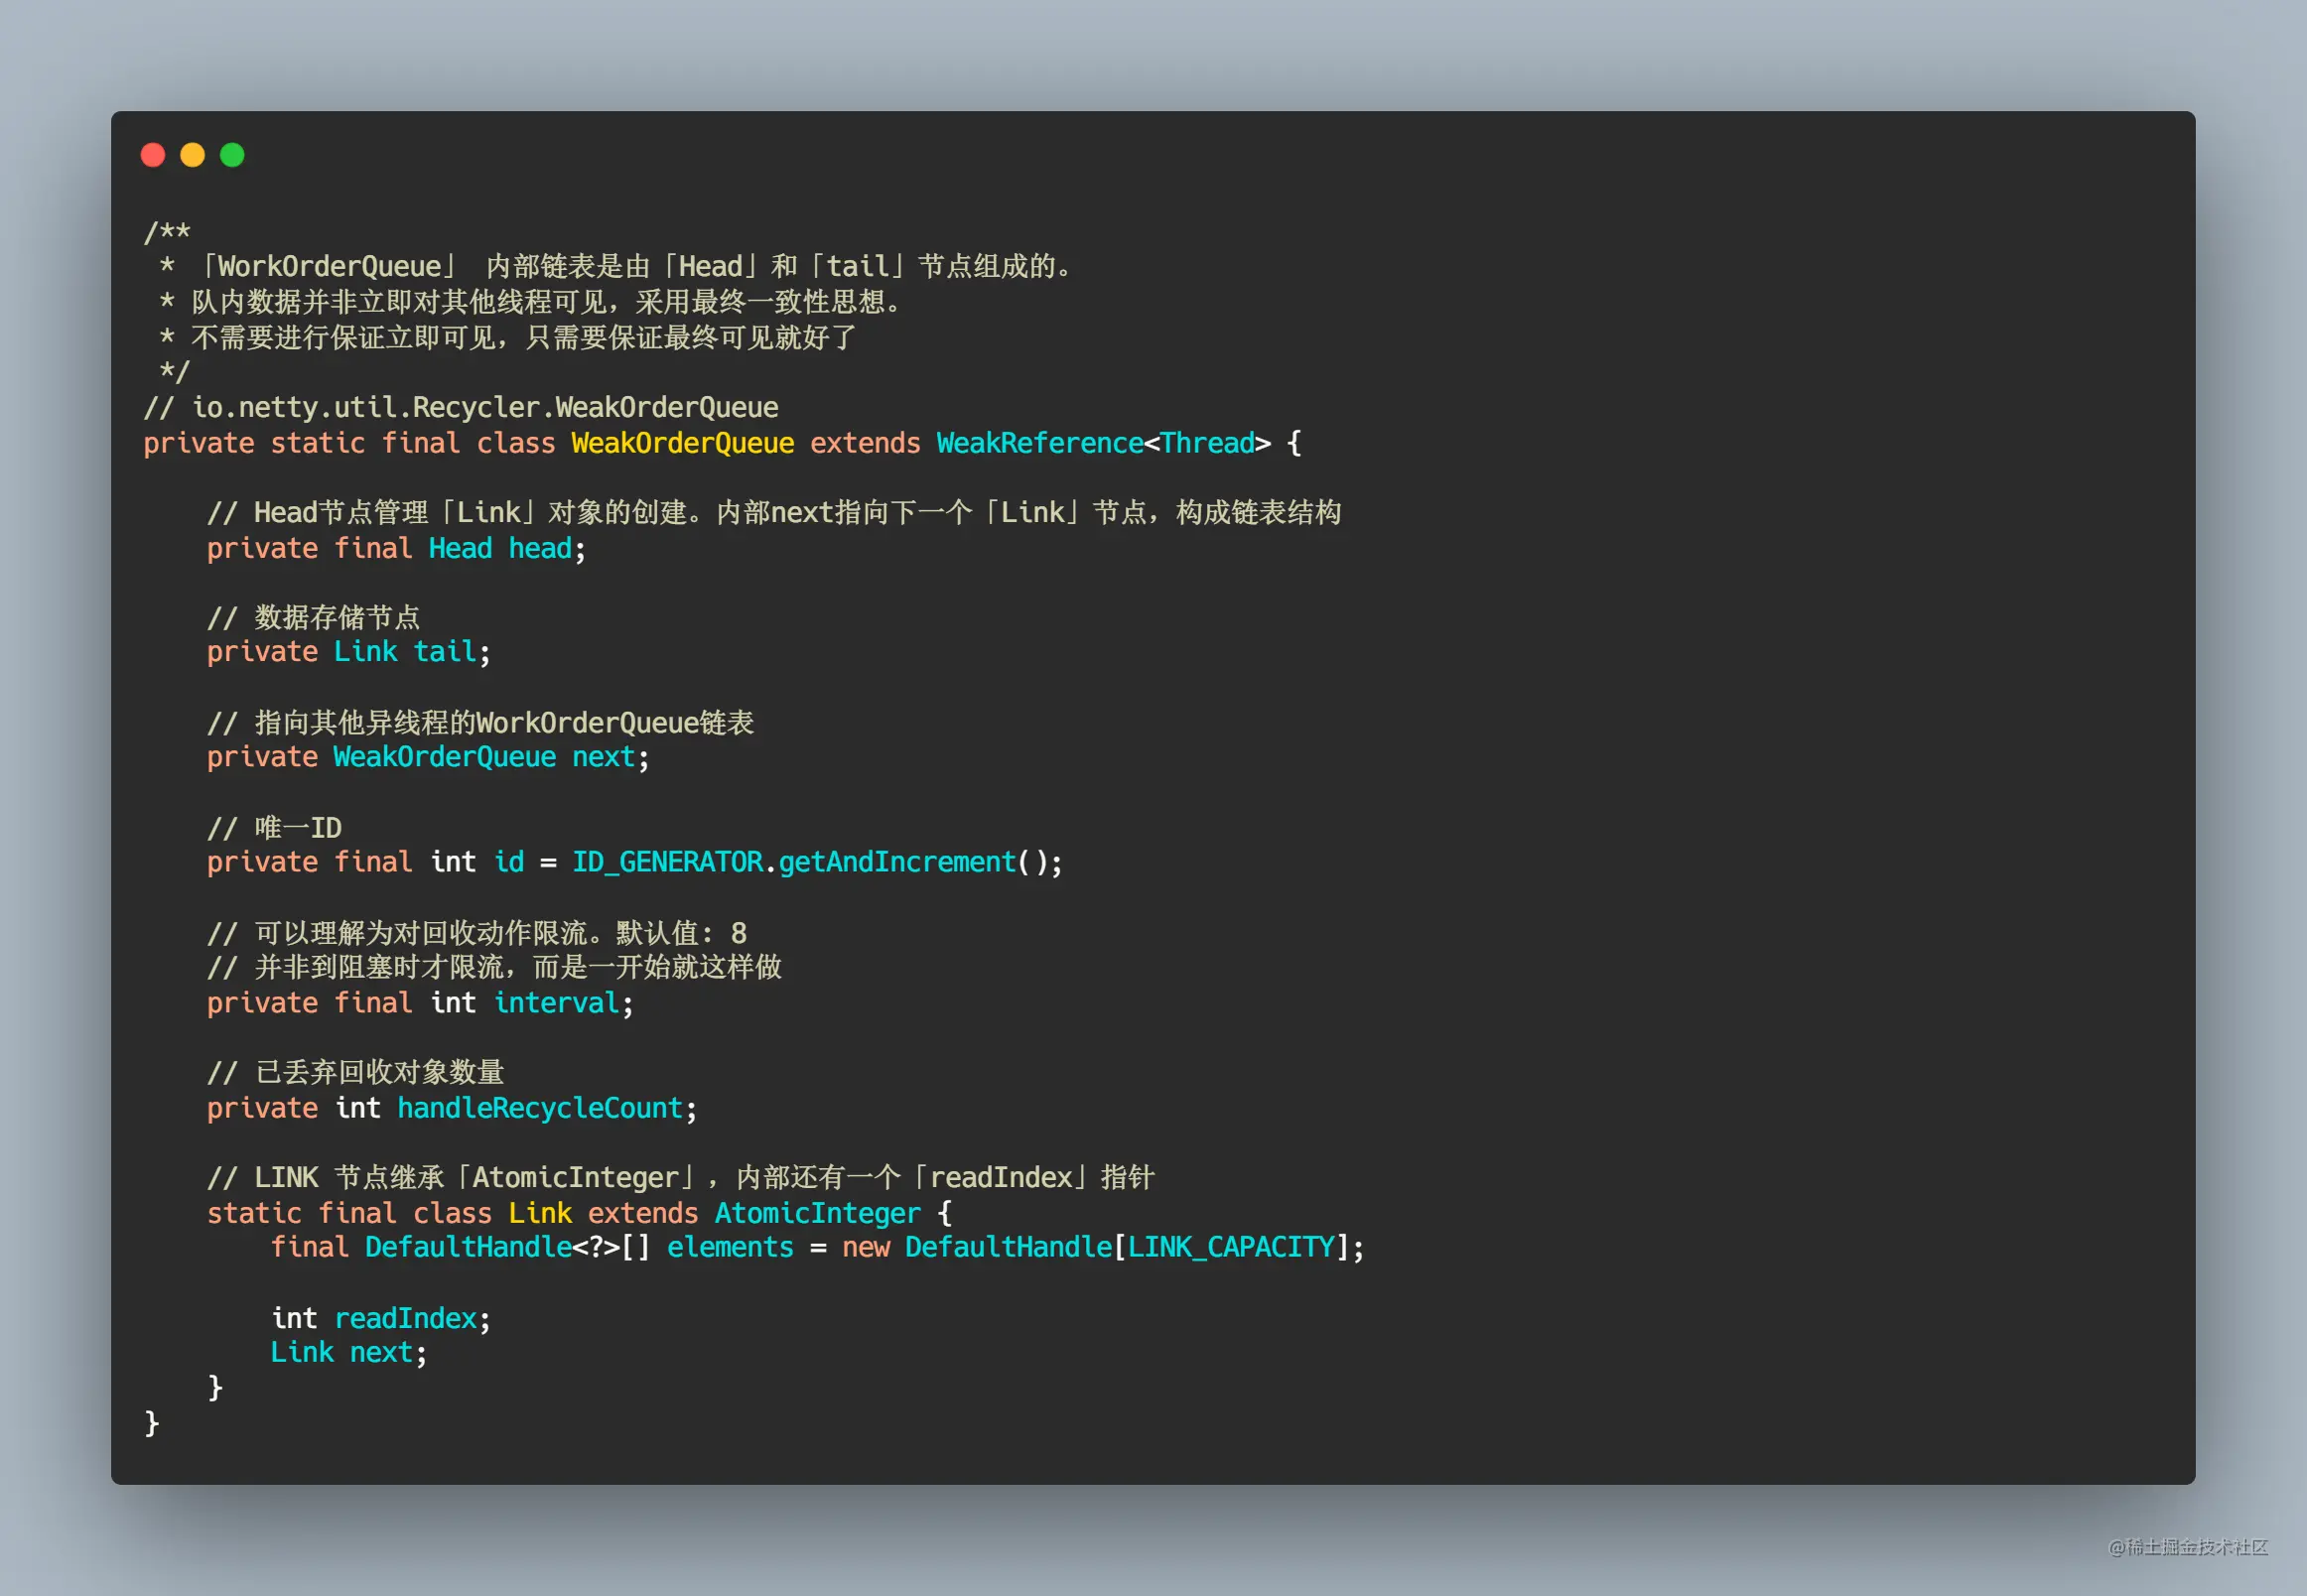Click the line "private Link tail;"

[349, 652]
